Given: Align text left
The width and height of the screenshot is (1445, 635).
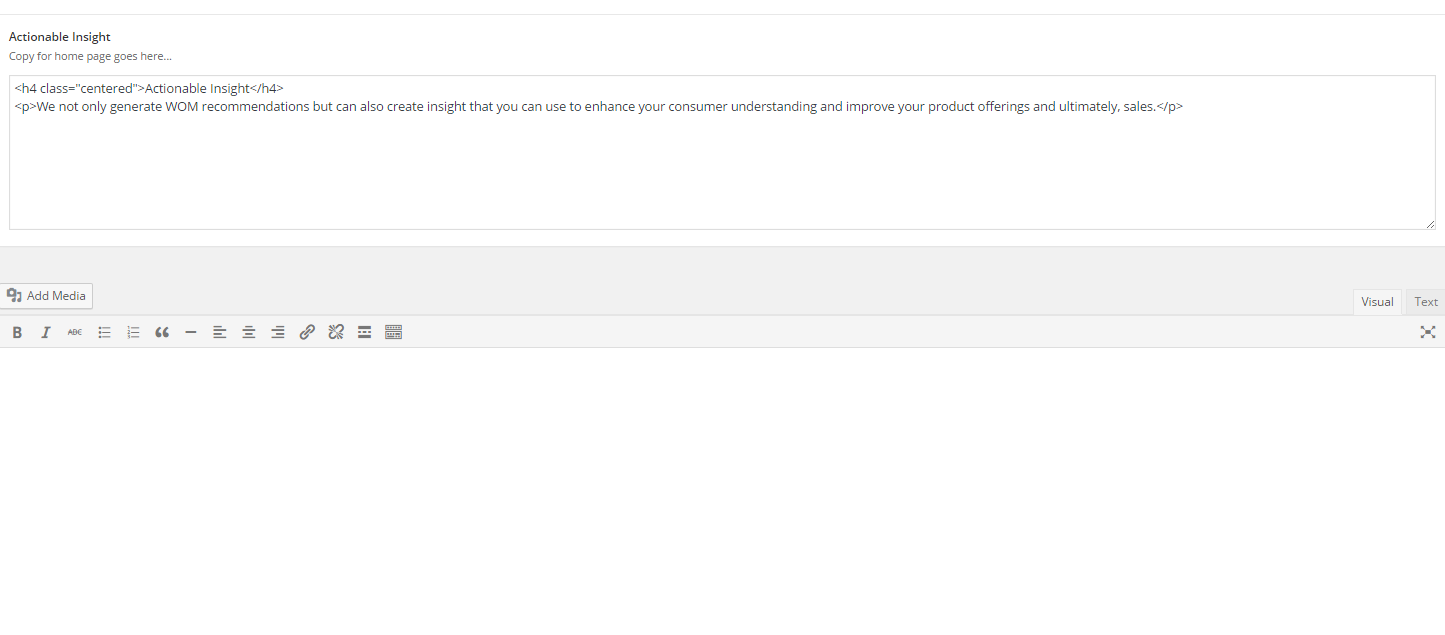Looking at the screenshot, I should pos(220,332).
